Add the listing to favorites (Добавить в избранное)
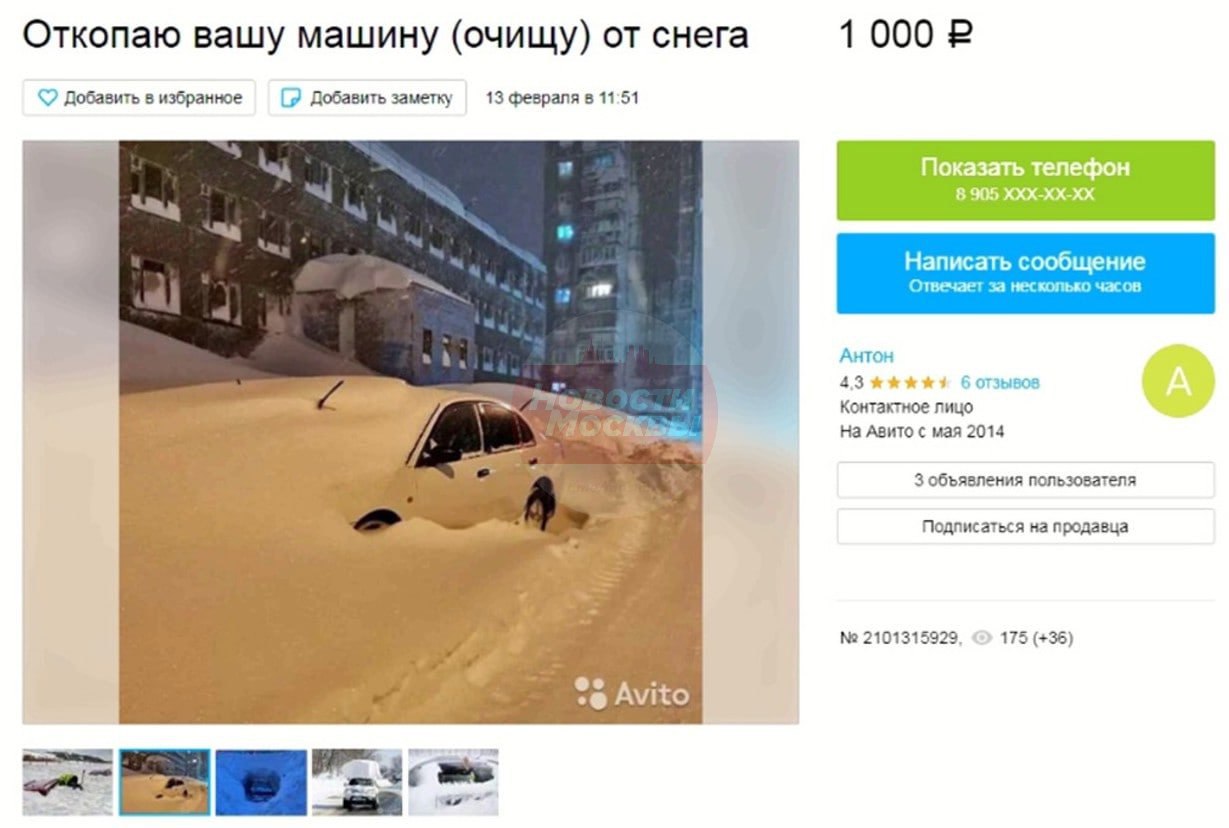Viewport: 1229px width, 828px height. click(x=139, y=98)
